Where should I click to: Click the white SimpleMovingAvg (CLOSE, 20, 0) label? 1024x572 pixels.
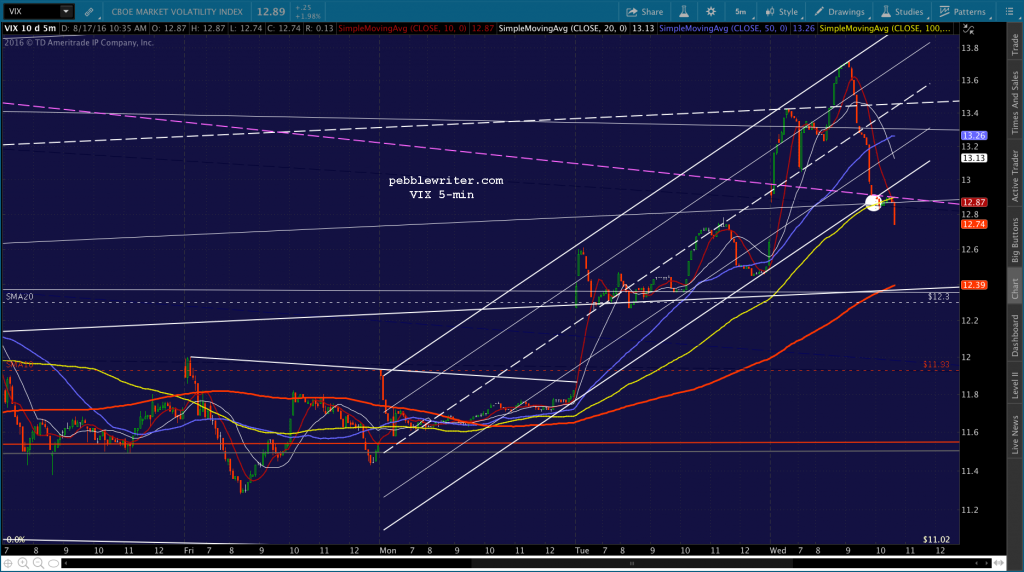coord(562,29)
